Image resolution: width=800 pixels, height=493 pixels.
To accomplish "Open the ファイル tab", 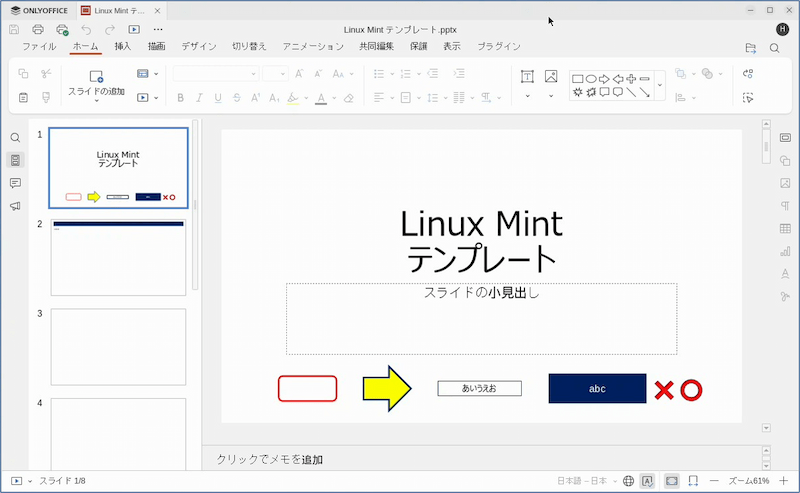I will point(39,46).
